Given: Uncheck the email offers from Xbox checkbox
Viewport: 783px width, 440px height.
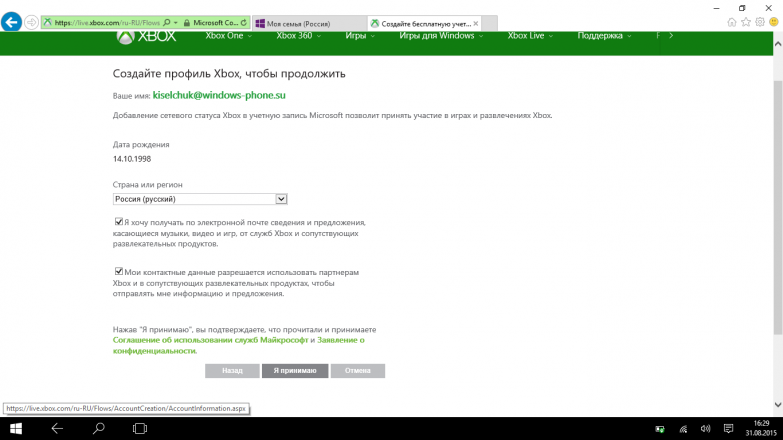Looking at the screenshot, I should (119, 222).
